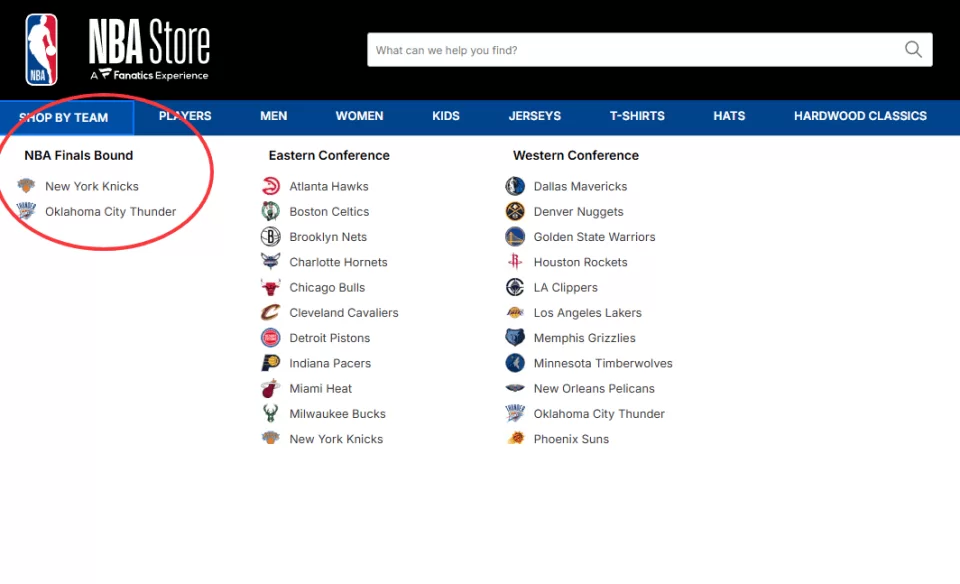Choose the Charlotte Hornets link
The width and height of the screenshot is (960, 584).
339,262
